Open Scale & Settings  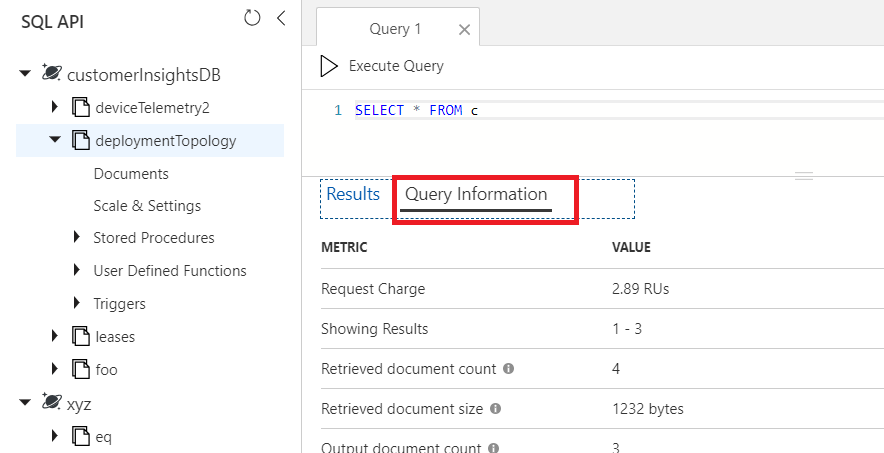tap(147, 206)
